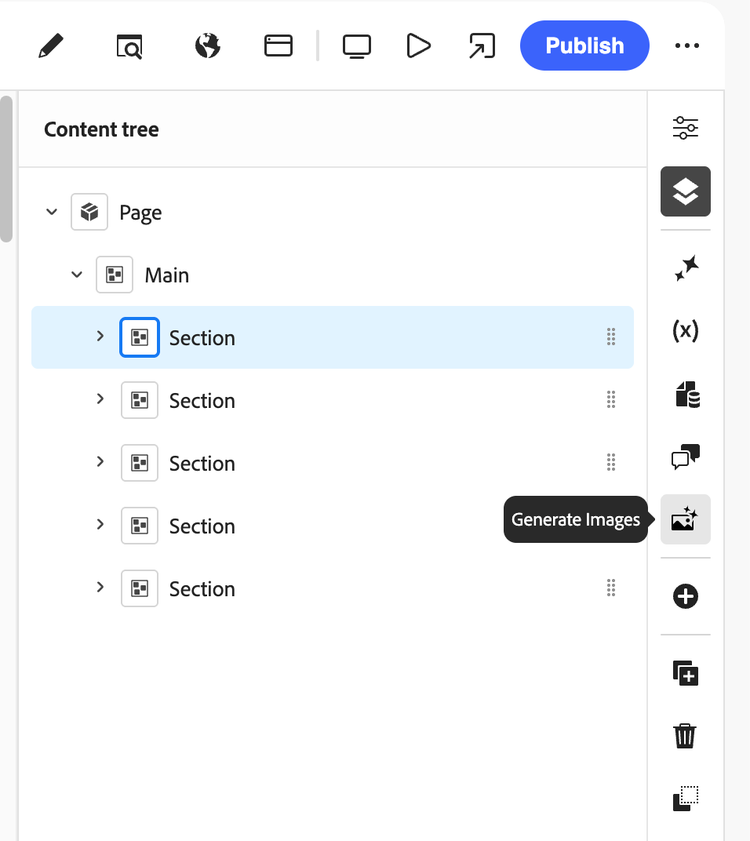Click the play preview icon
The height and width of the screenshot is (841, 750).
pos(418,46)
